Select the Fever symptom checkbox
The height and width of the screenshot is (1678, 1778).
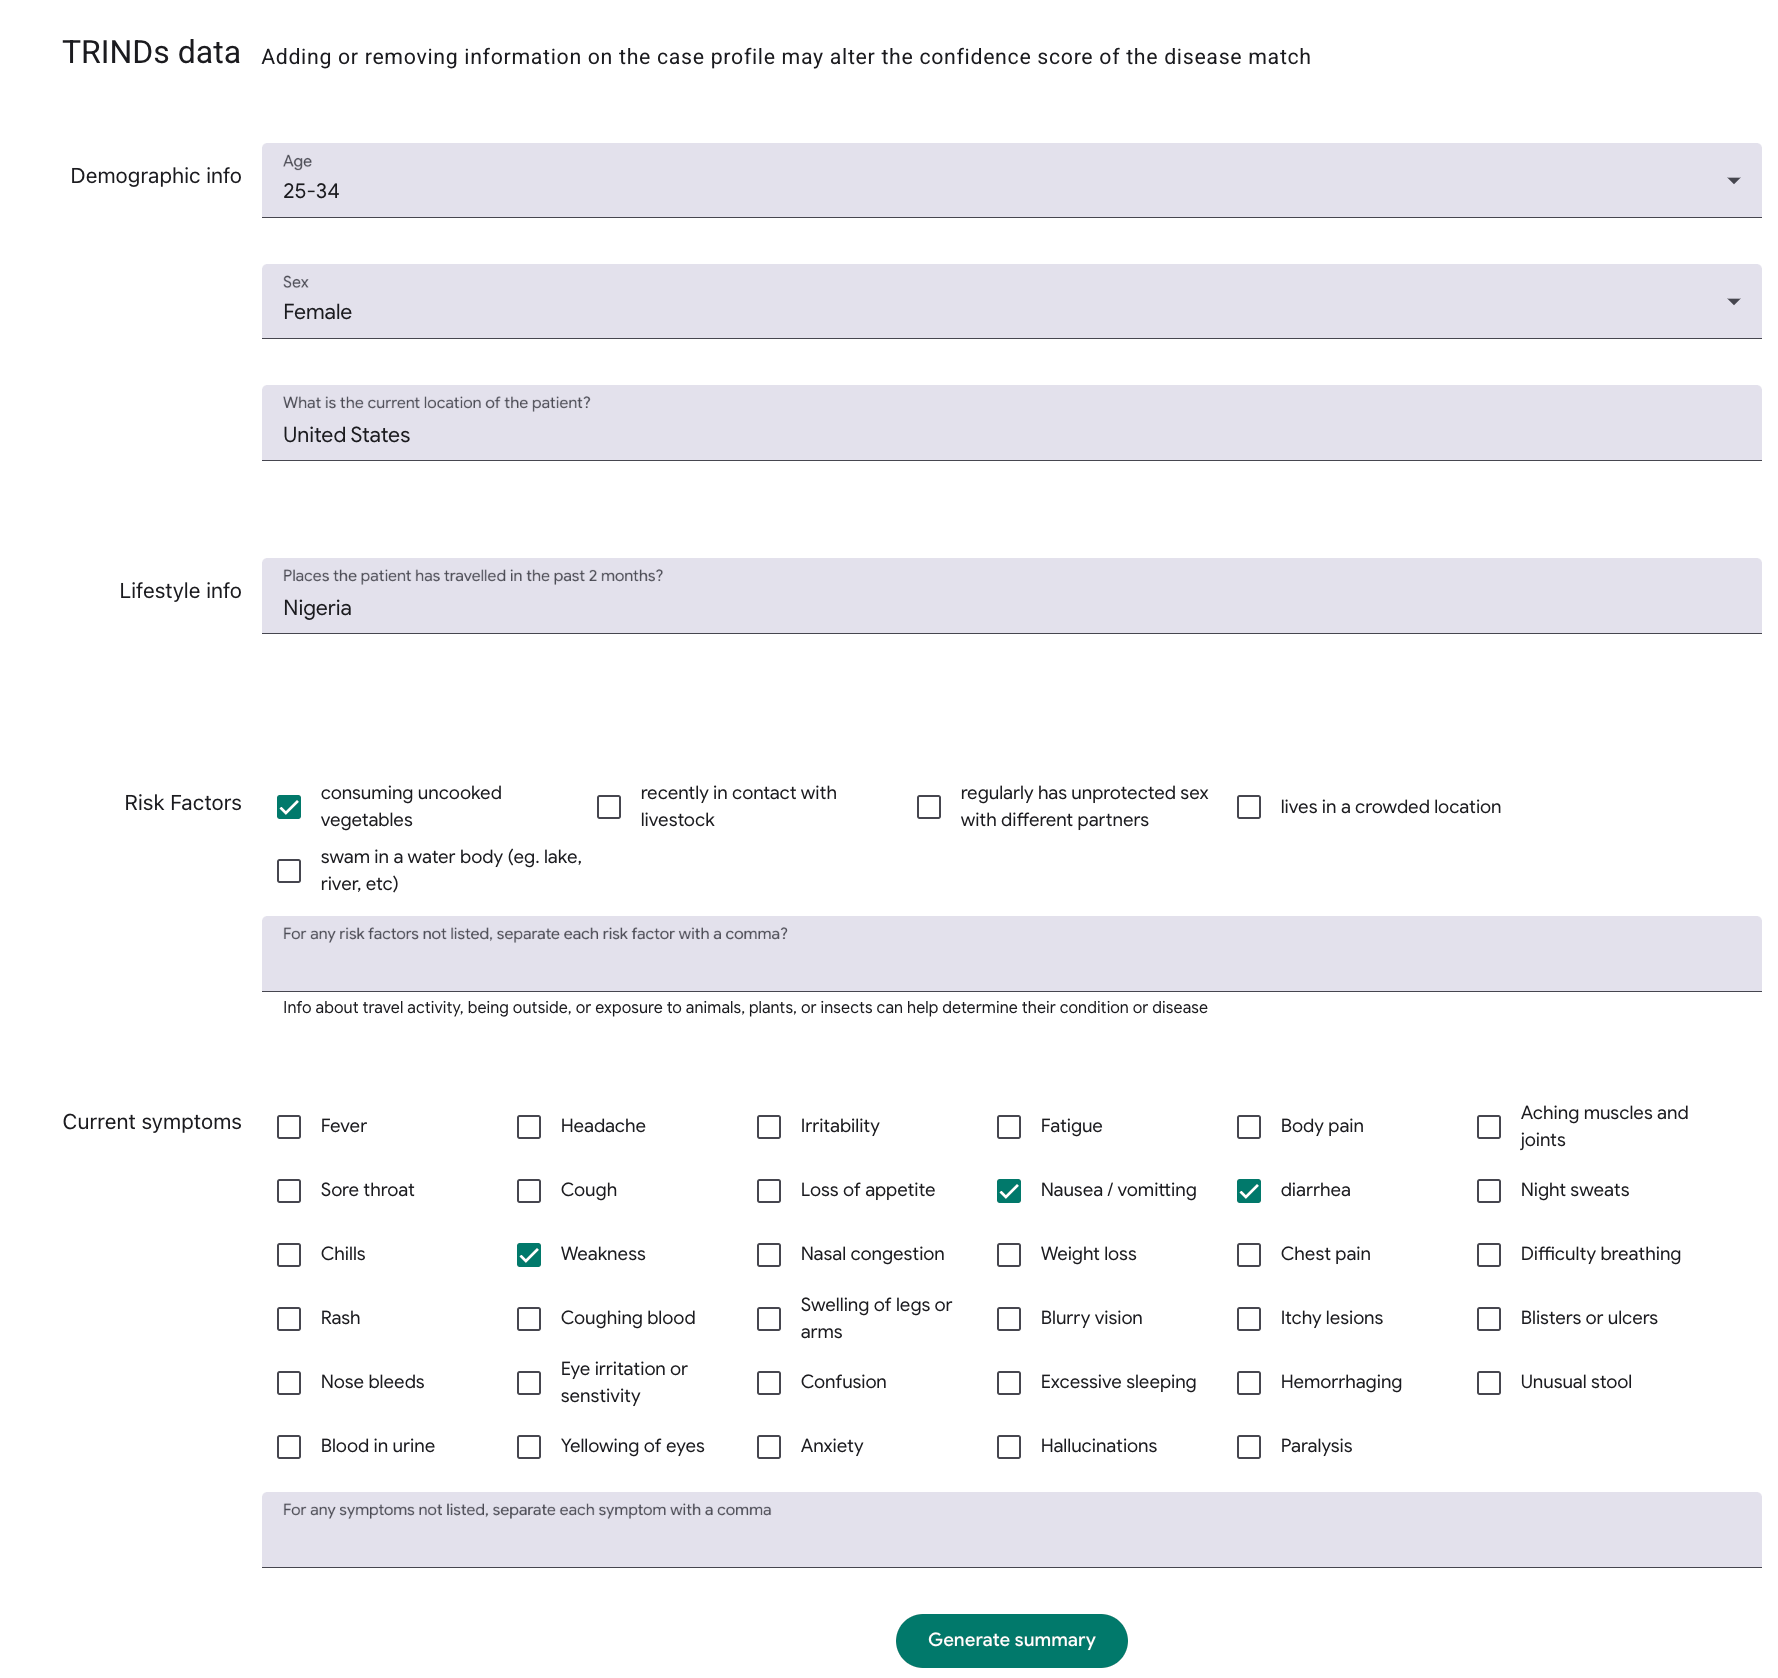coord(289,1127)
